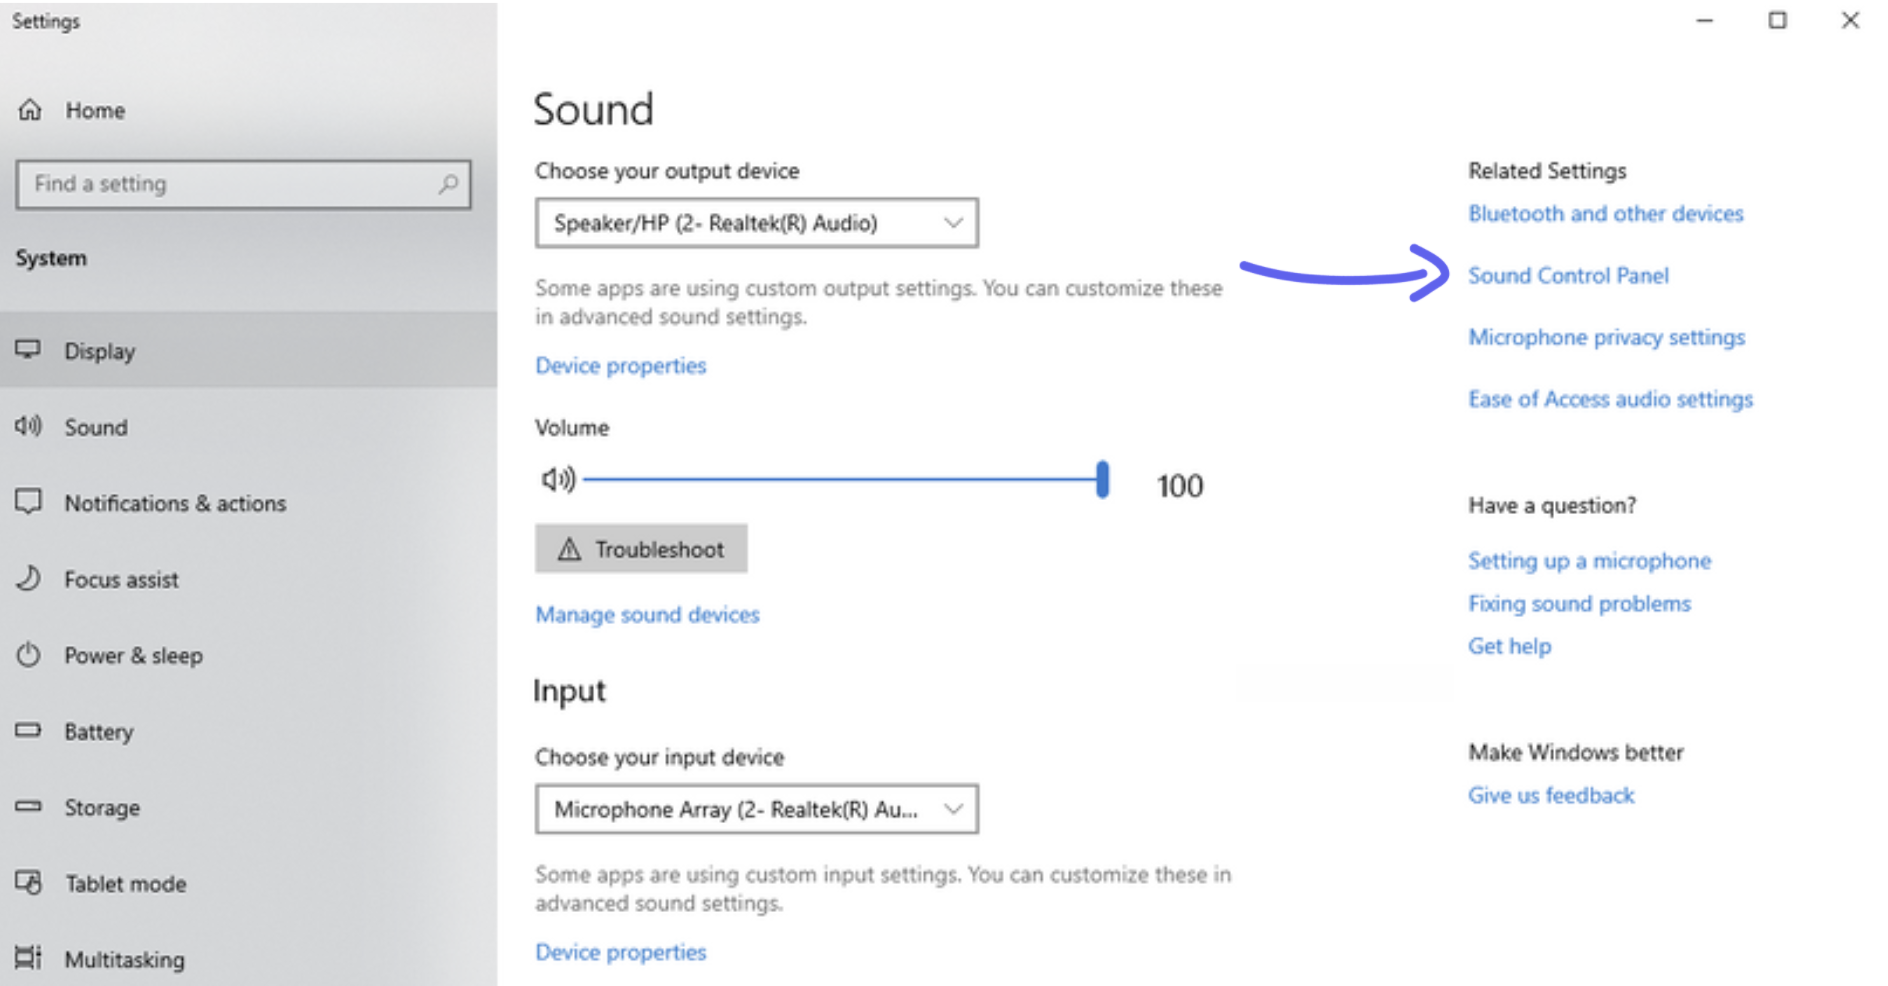Select Storage in the sidebar

[102, 808]
